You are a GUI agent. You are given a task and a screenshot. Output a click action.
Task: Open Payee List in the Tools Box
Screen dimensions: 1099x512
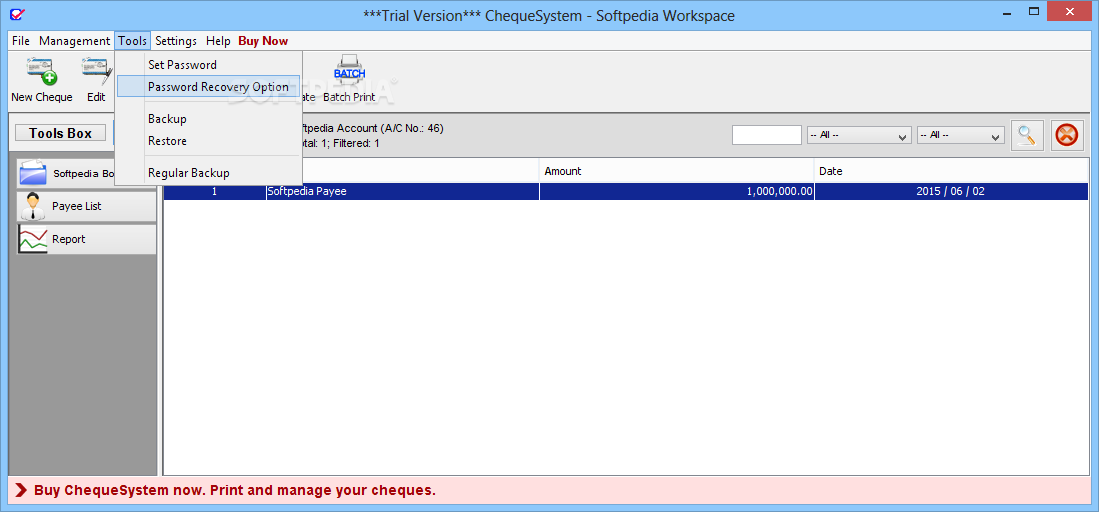pos(86,206)
